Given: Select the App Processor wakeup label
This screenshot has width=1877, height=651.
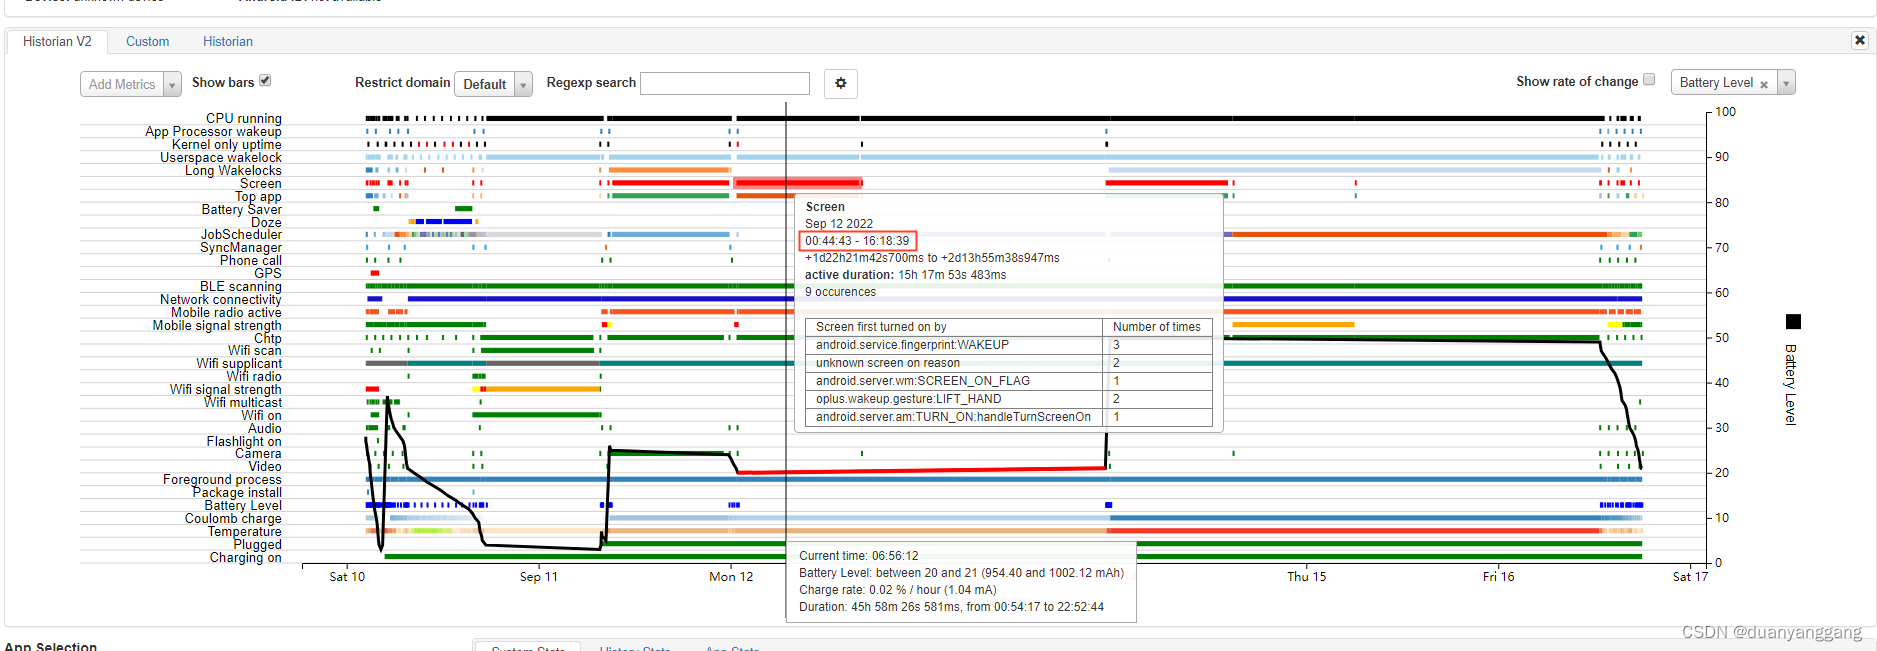Looking at the screenshot, I should 213,131.
